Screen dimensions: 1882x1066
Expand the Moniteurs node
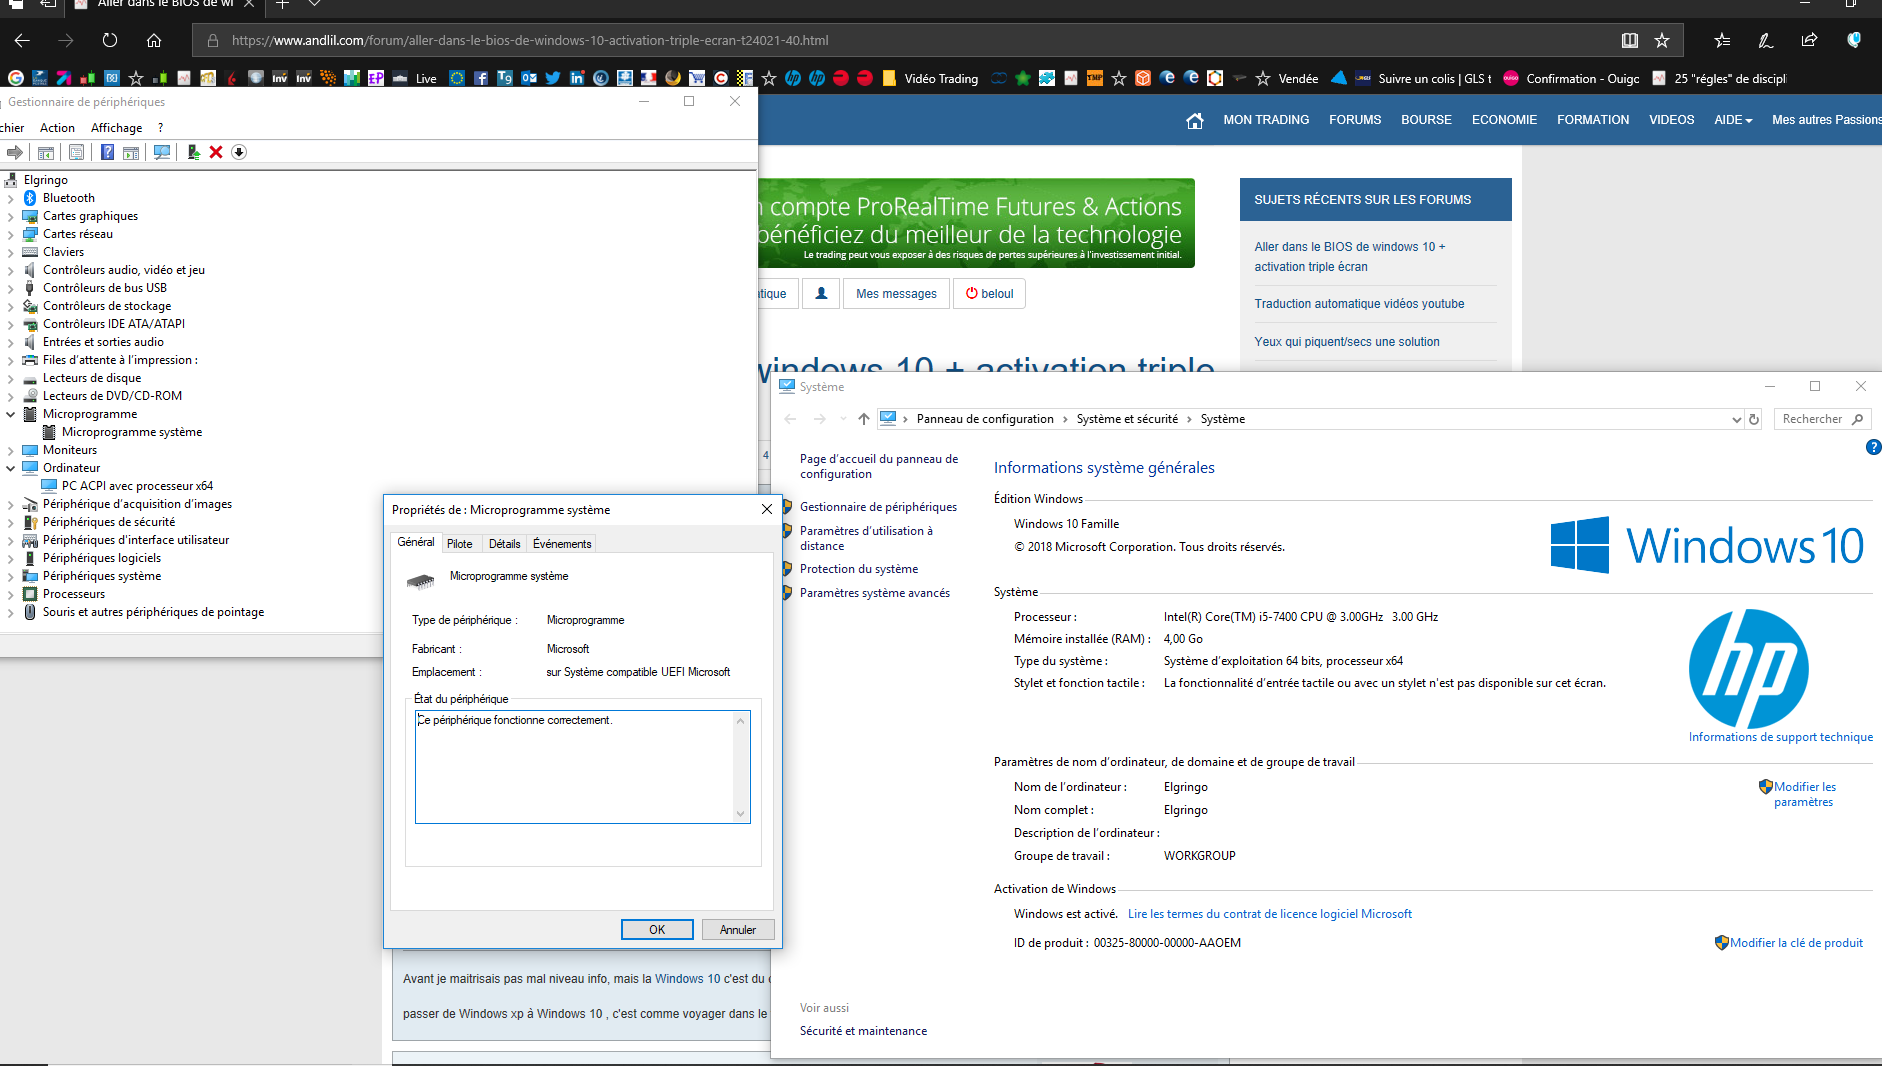(x=11, y=450)
